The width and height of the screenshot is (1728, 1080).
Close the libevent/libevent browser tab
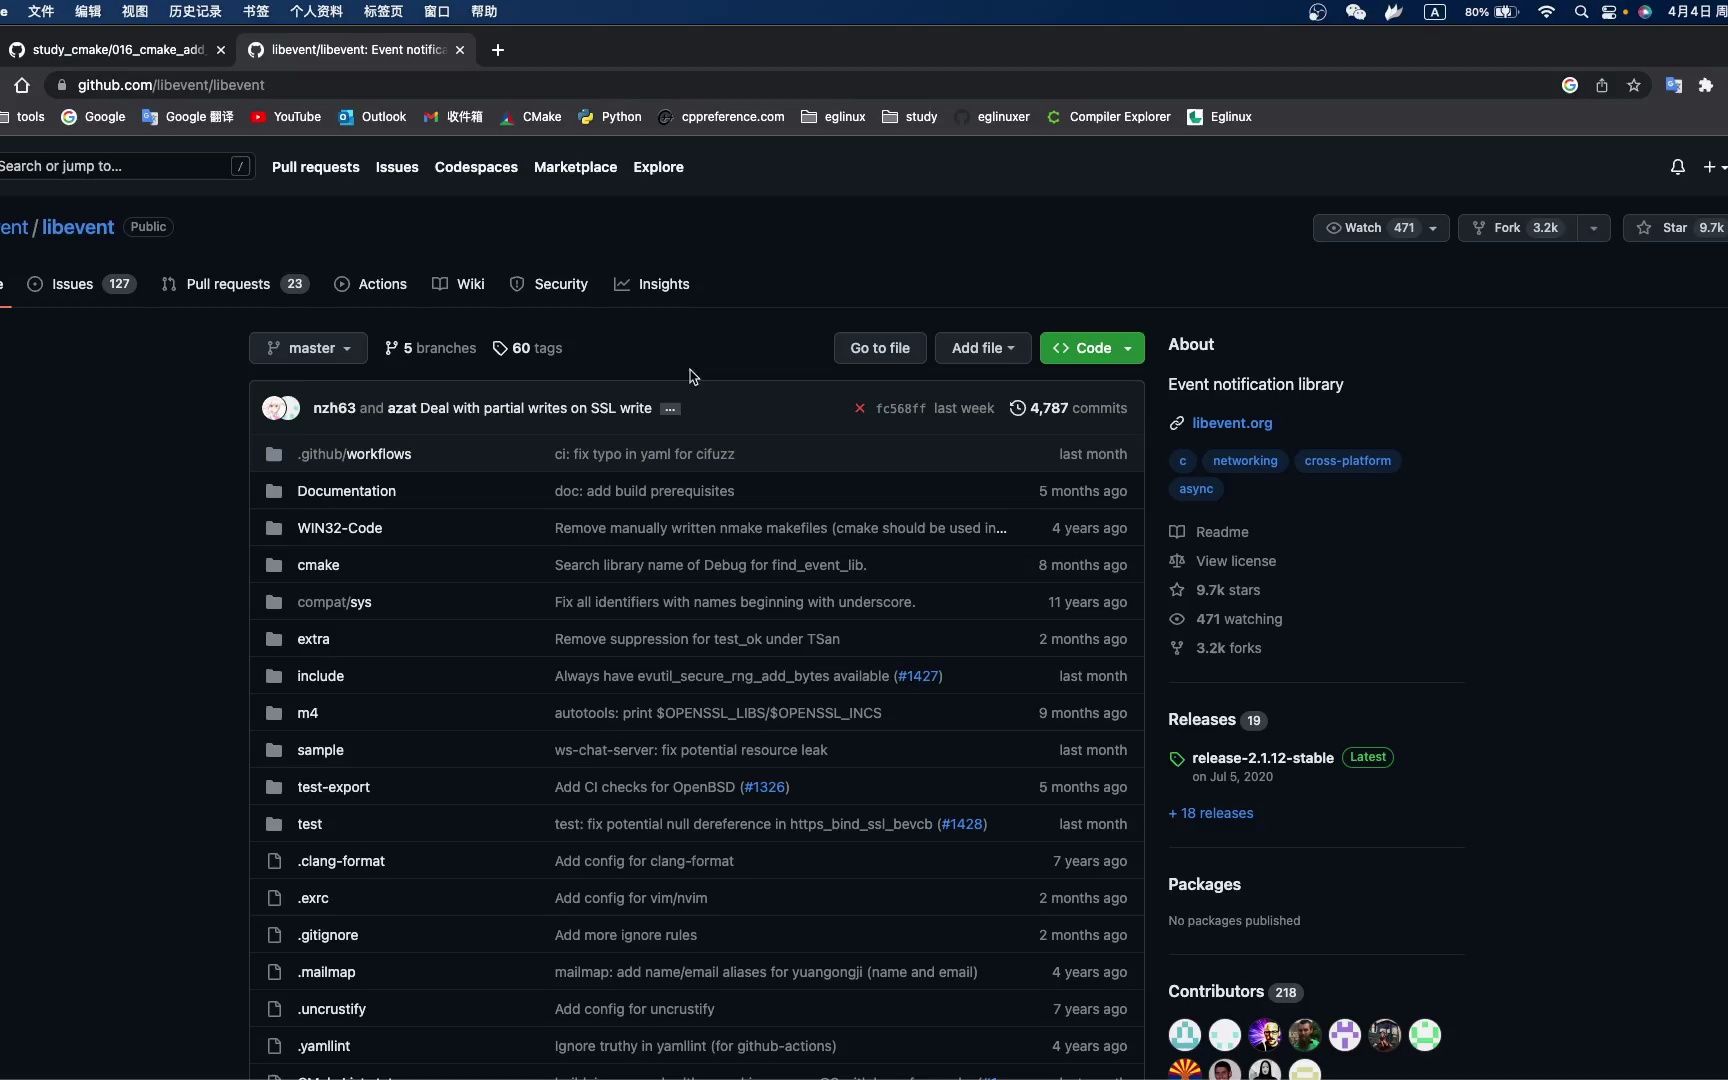pos(460,49)
